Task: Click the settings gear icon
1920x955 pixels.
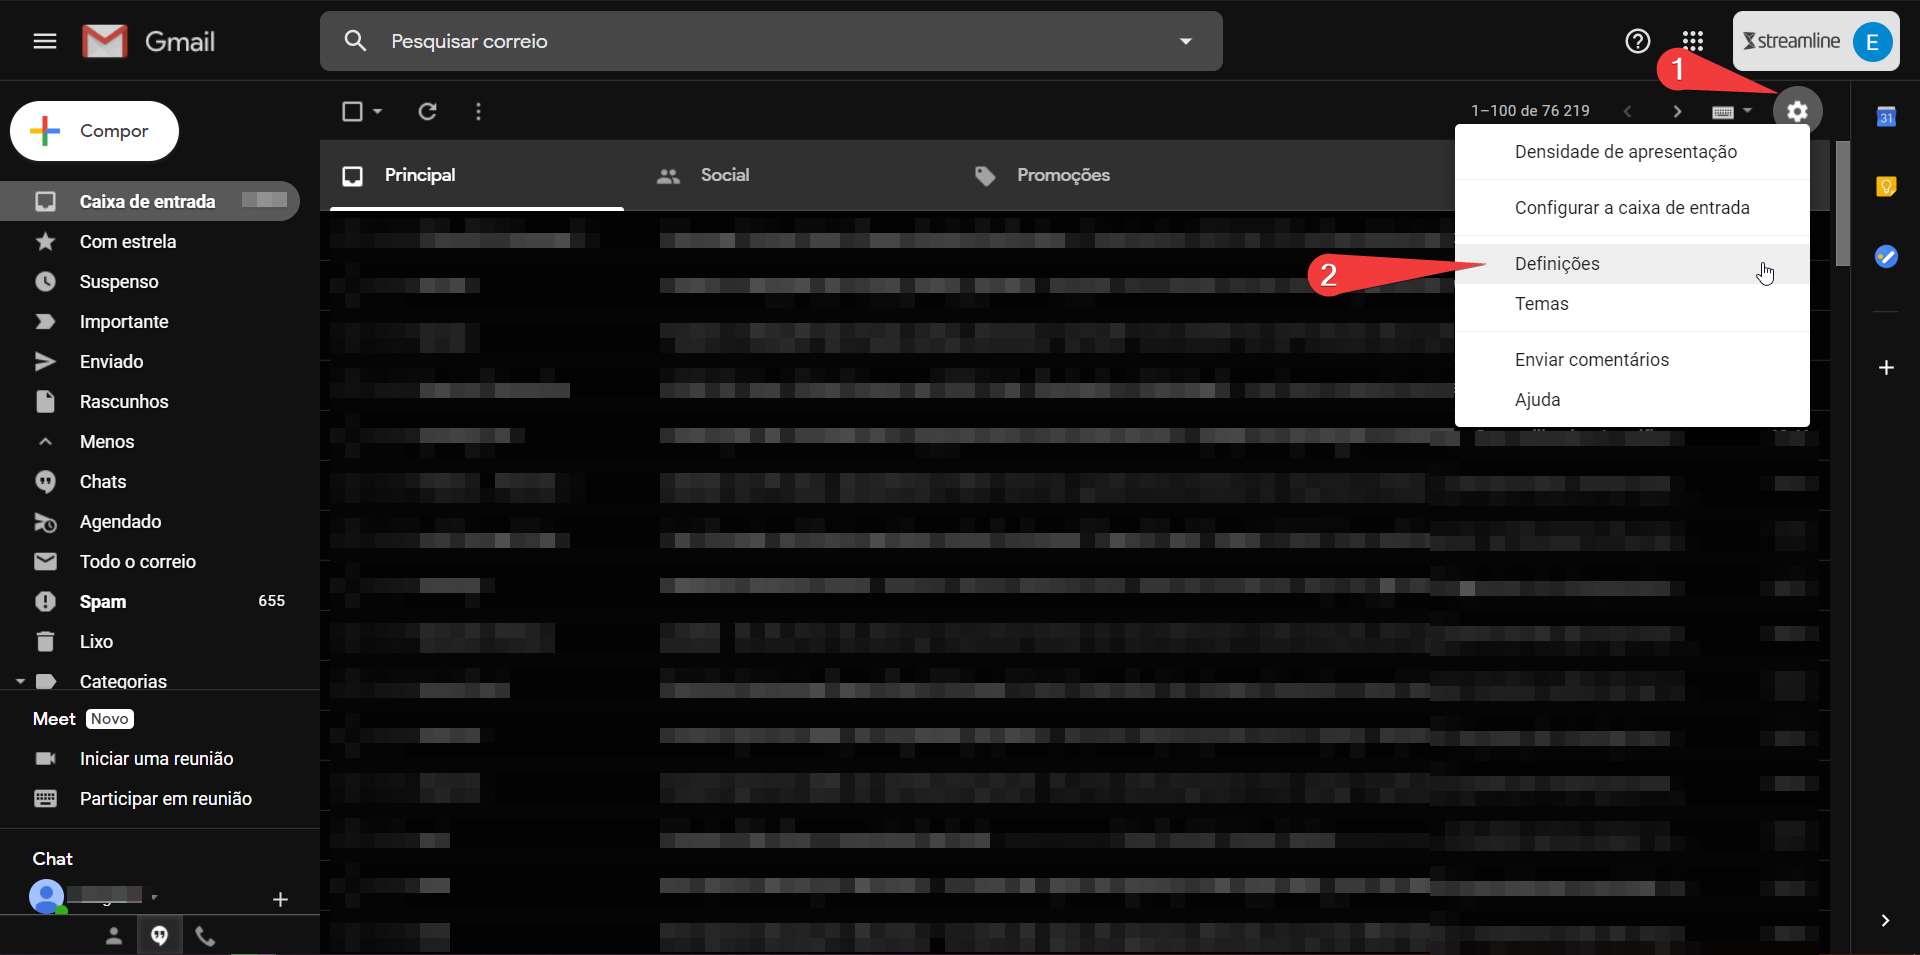Action: click(x=1797, y=111)
